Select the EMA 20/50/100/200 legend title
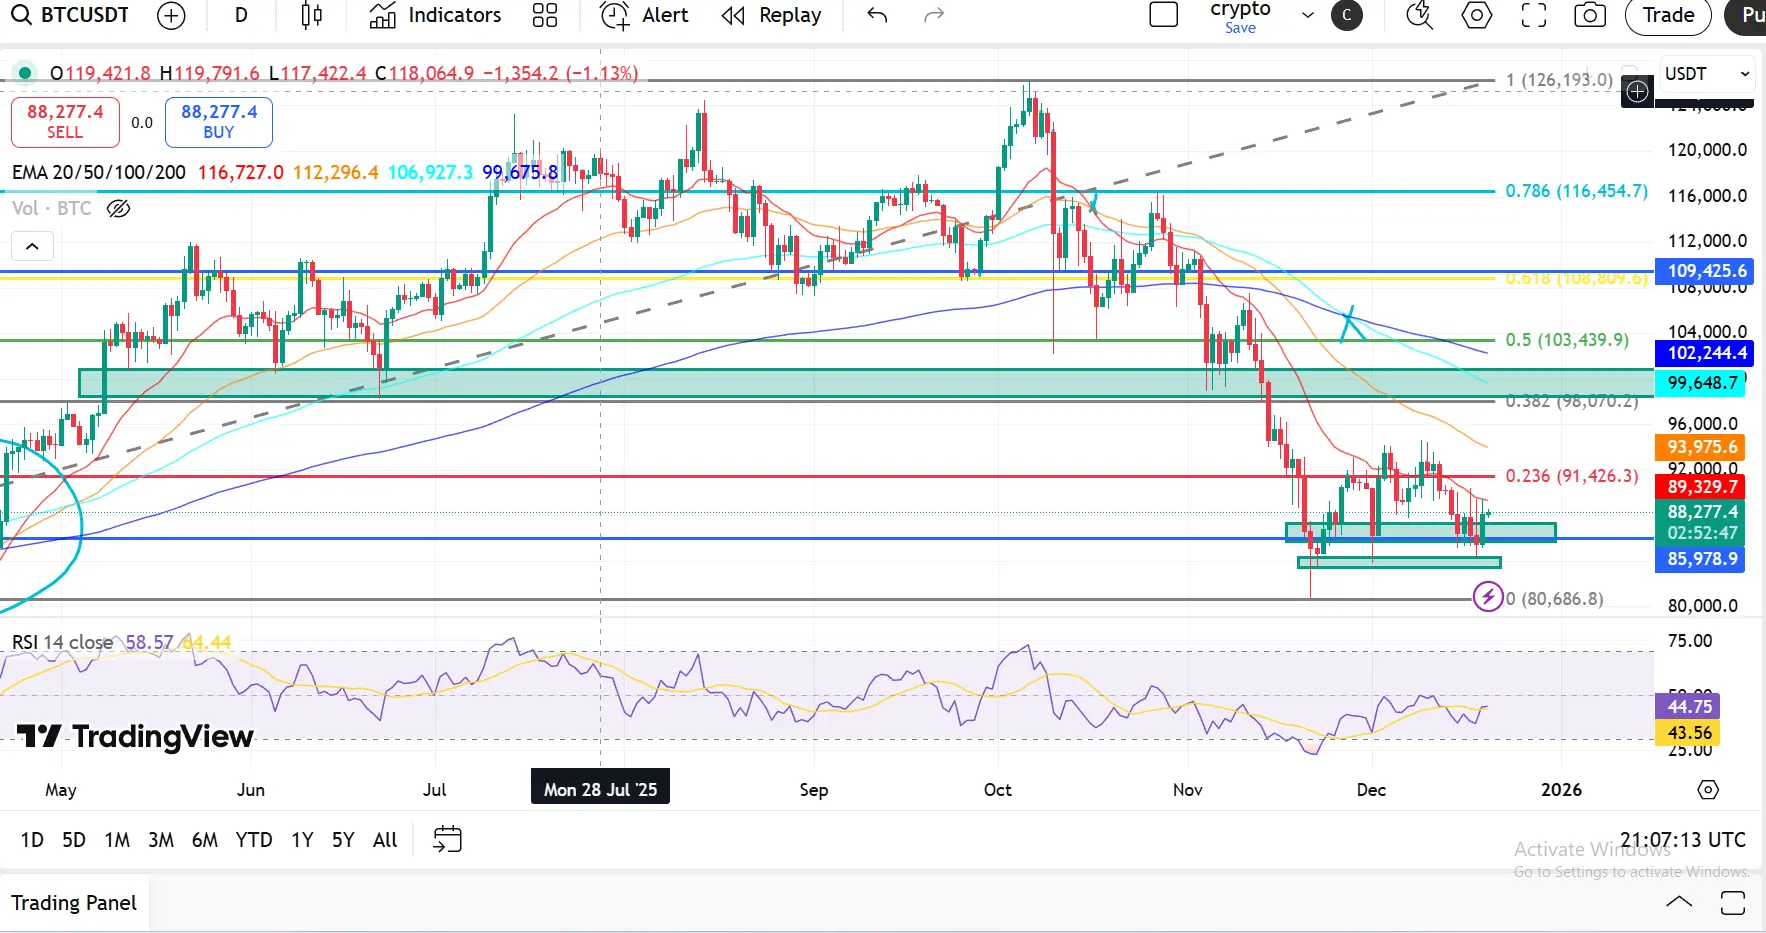This screenshot has width=1766, height=933. [99, 172]
